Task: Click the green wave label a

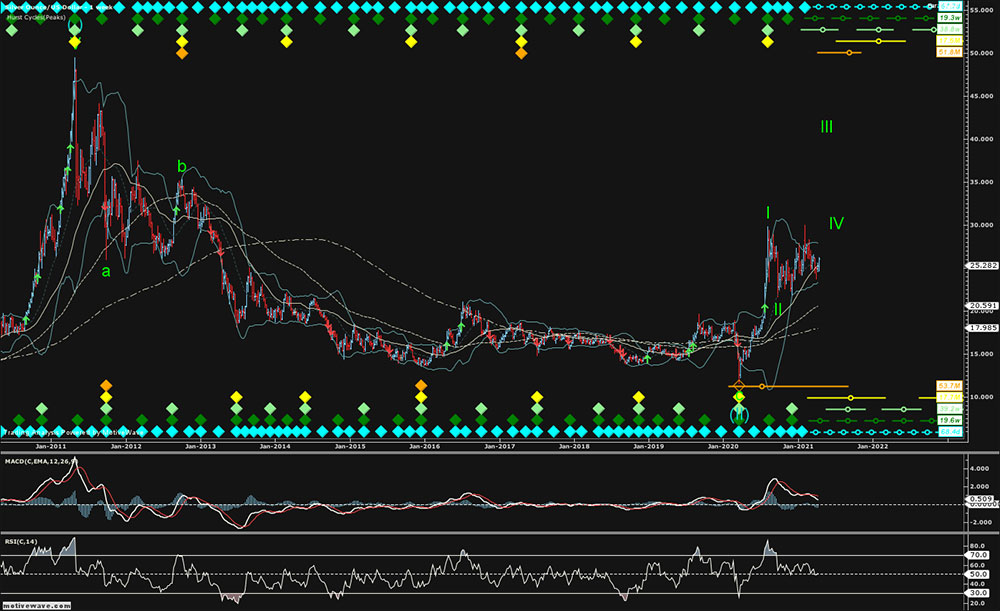Action: (105, 271)
